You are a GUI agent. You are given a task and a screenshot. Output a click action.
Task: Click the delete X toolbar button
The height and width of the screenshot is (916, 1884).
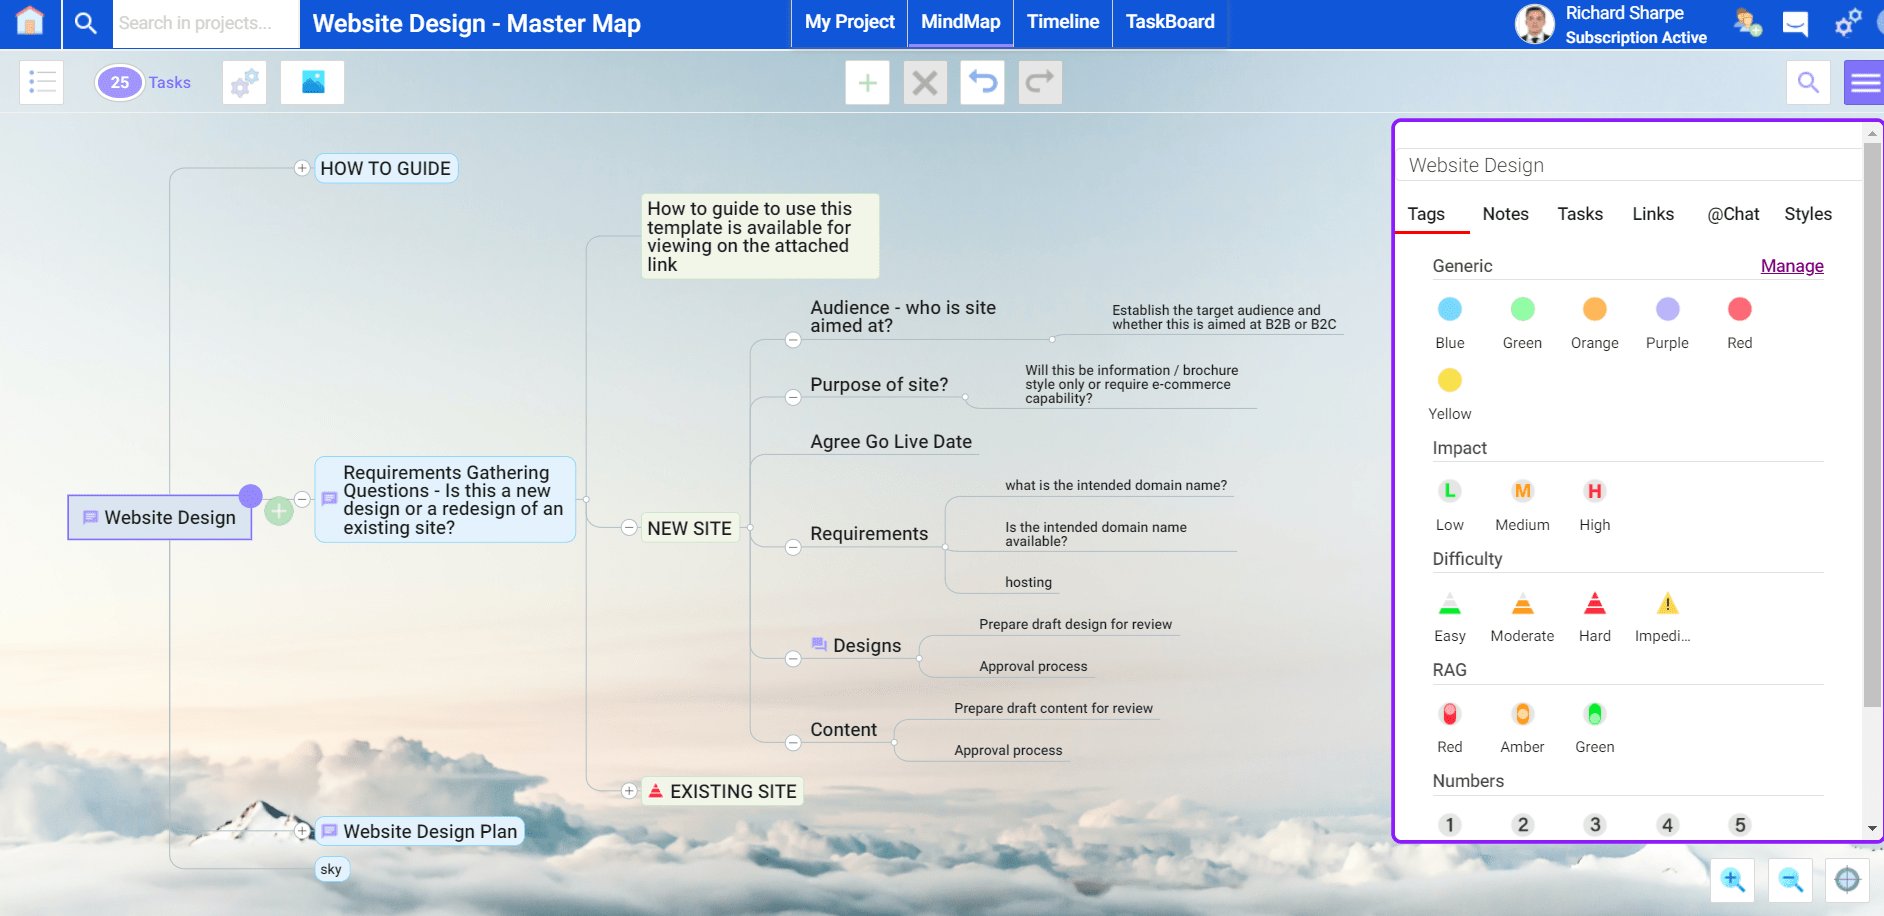pos(925,82)
